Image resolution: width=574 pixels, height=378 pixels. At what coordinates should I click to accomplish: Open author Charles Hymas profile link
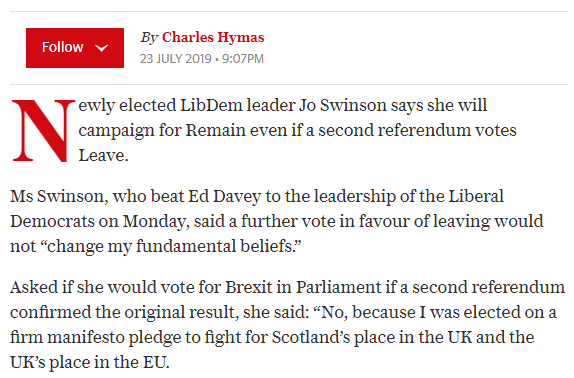pyautogui.click(x=213, y=37)
